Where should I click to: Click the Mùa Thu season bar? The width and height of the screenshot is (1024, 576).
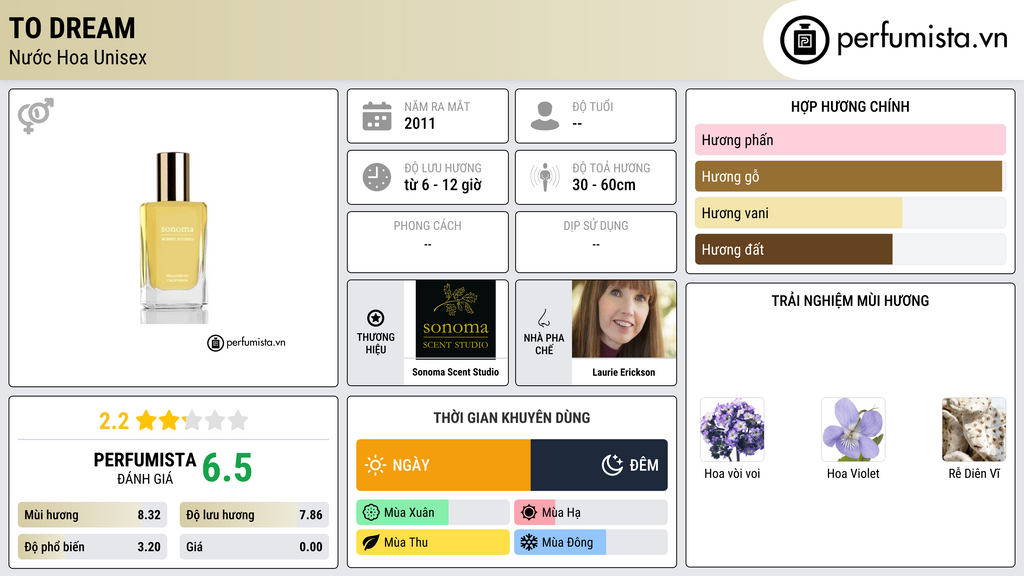click(433, 542)
